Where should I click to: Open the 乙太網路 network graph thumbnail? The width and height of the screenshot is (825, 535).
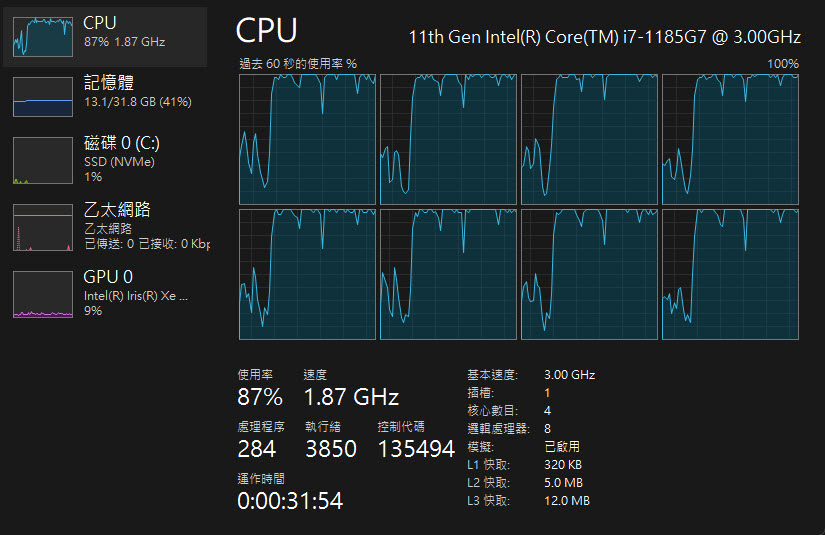pyautogui.click(x=43, y=227)
